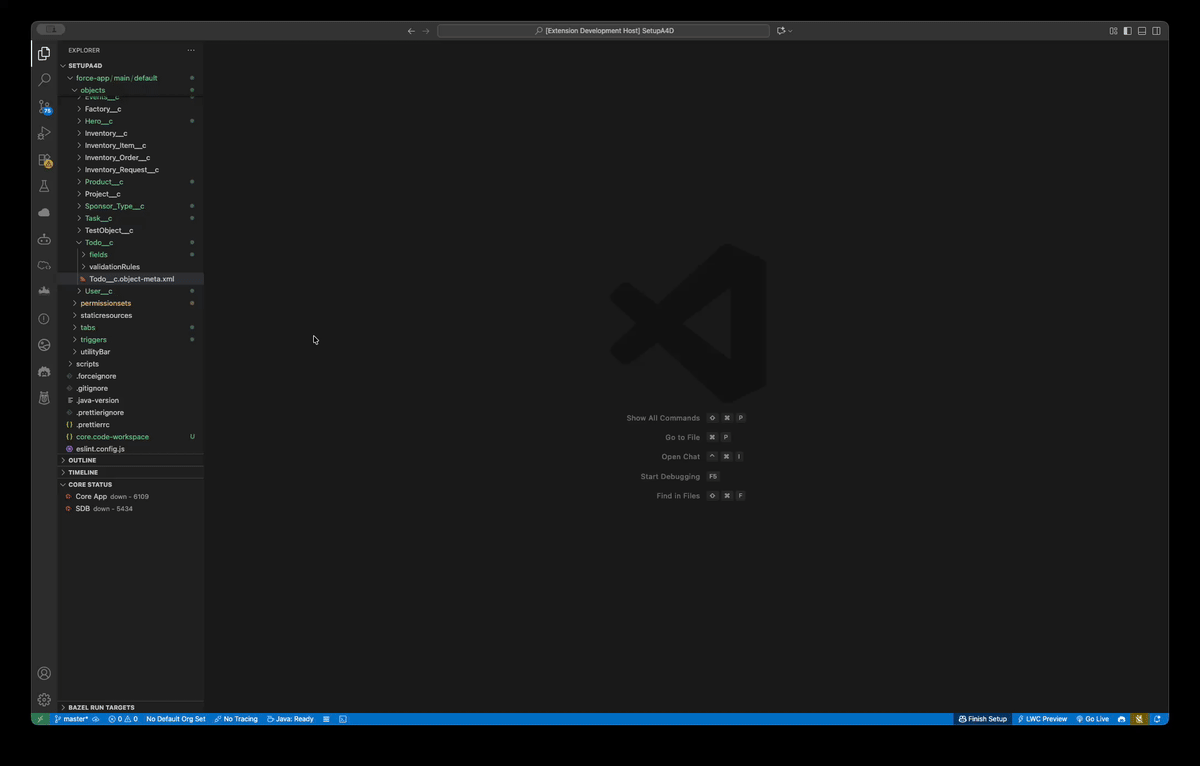Open the Search view in activity bar

click(x=44, y=80)
